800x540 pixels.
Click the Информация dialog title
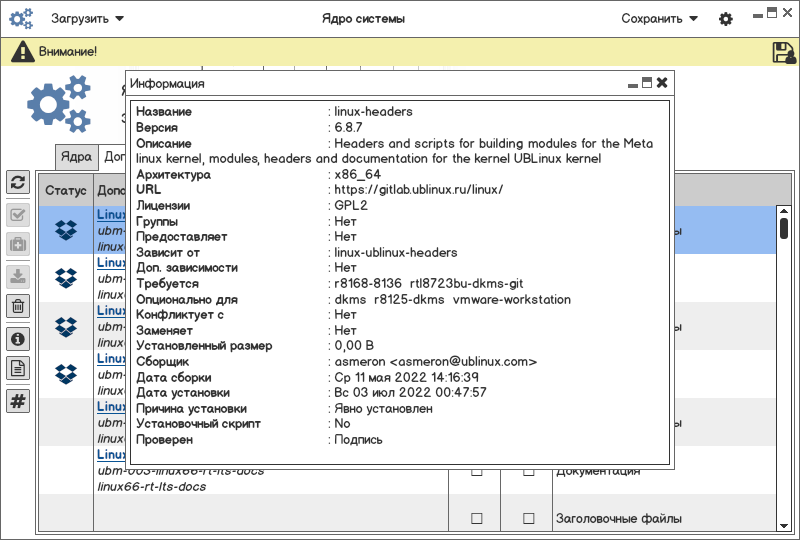[167, 83]
